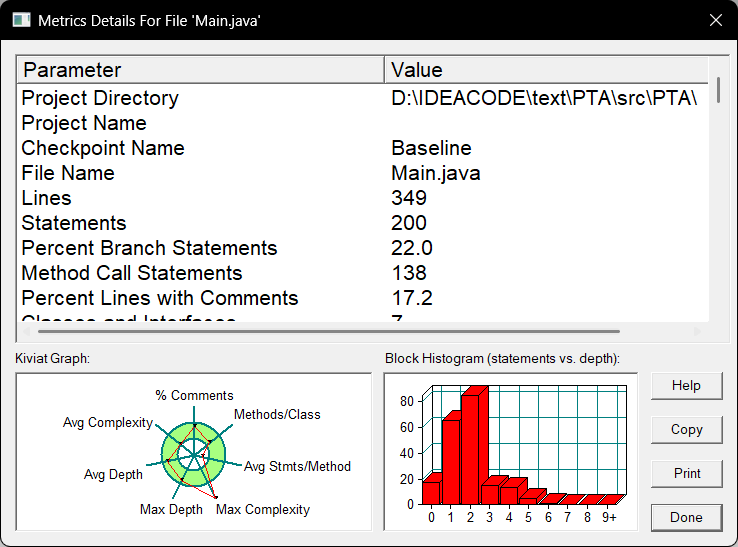Print the metrics details
This screenshot has height=547, width=738.
coord(686,473)
